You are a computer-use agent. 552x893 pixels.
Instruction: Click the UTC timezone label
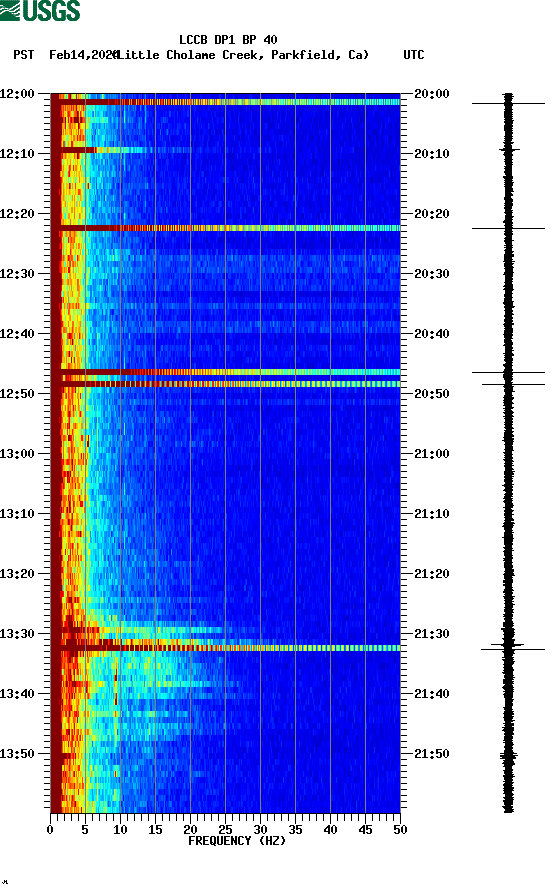click(414, 55)
